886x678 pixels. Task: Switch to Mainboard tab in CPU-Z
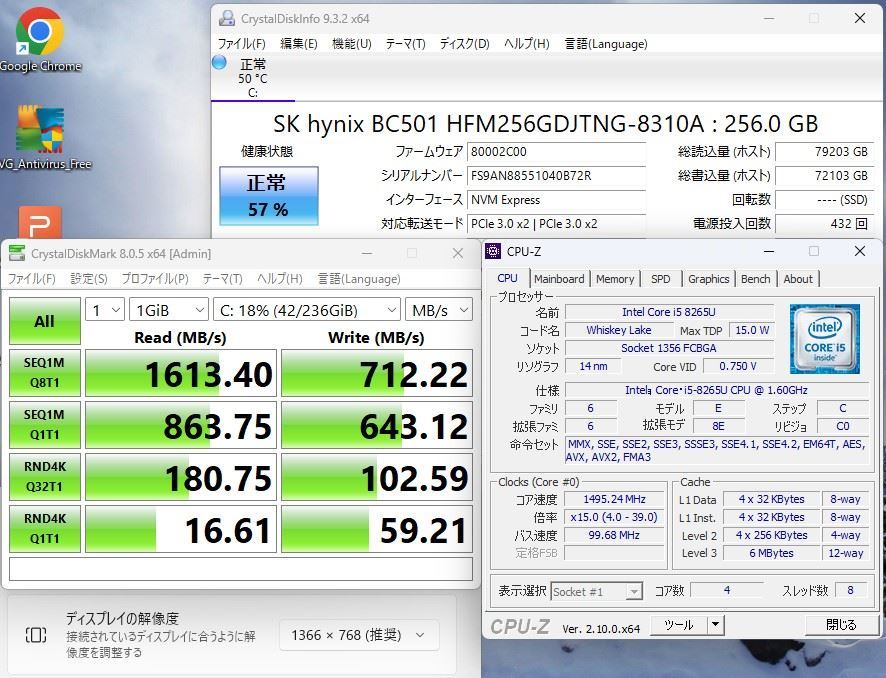point(559,279)
